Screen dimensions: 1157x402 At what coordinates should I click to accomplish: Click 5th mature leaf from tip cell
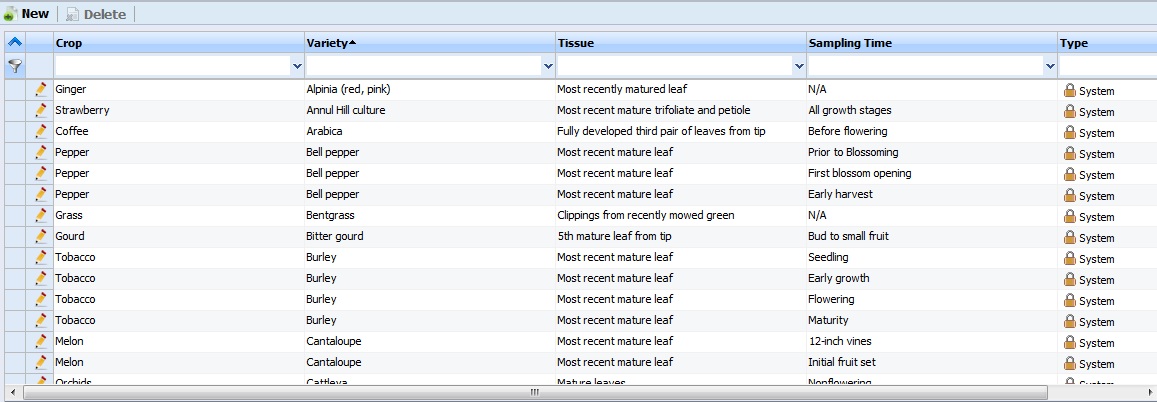pyautogui.click(x=680, y=237)
